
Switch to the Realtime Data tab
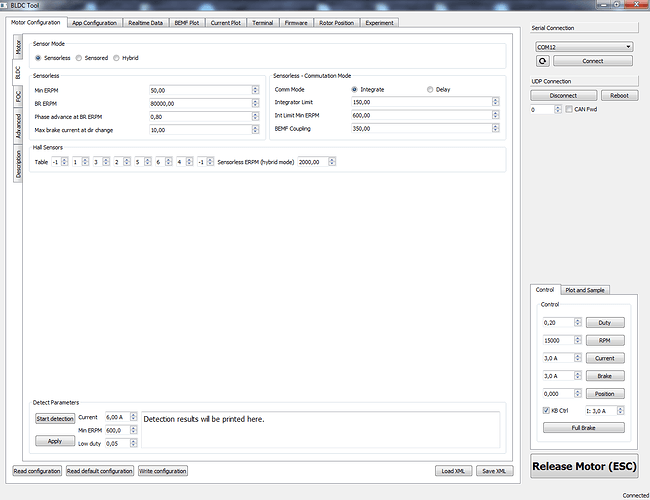[146, 22]
